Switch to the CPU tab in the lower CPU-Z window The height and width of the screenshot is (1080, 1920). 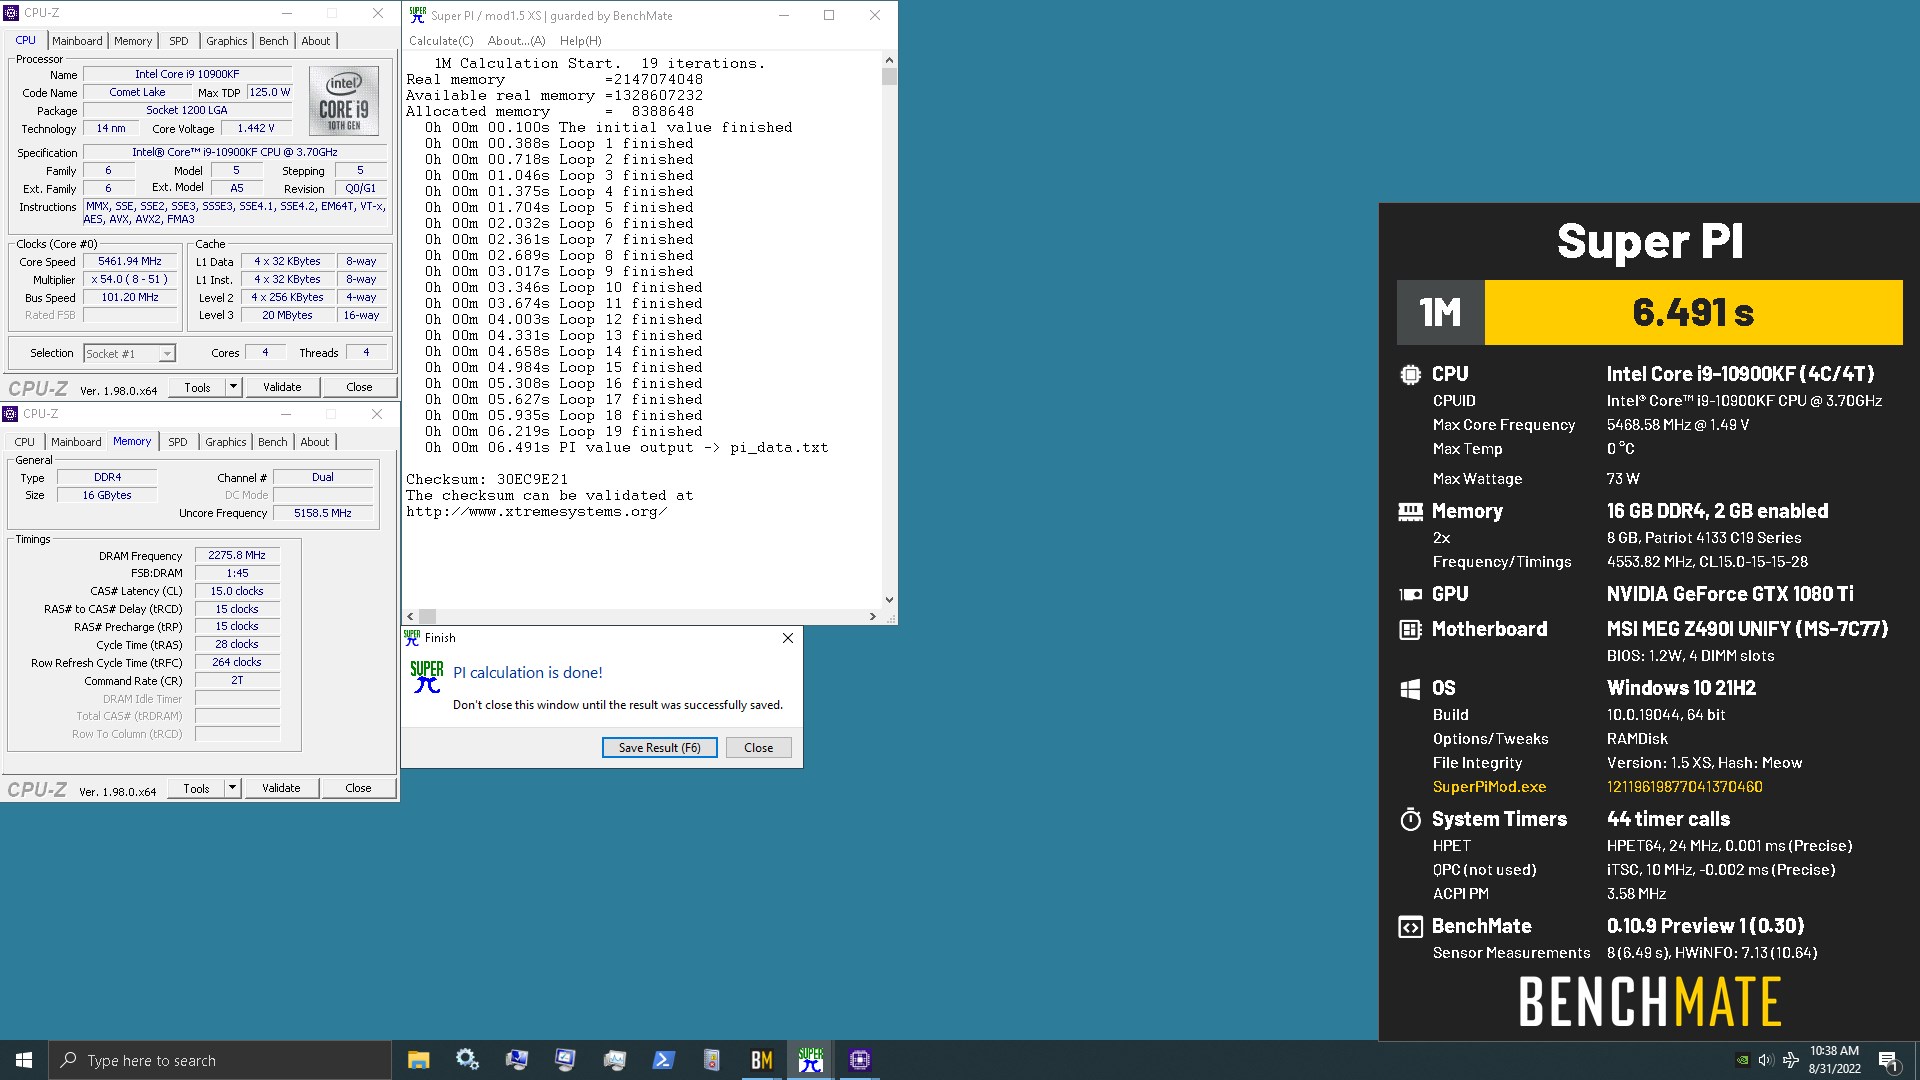(x=25, y=442)
